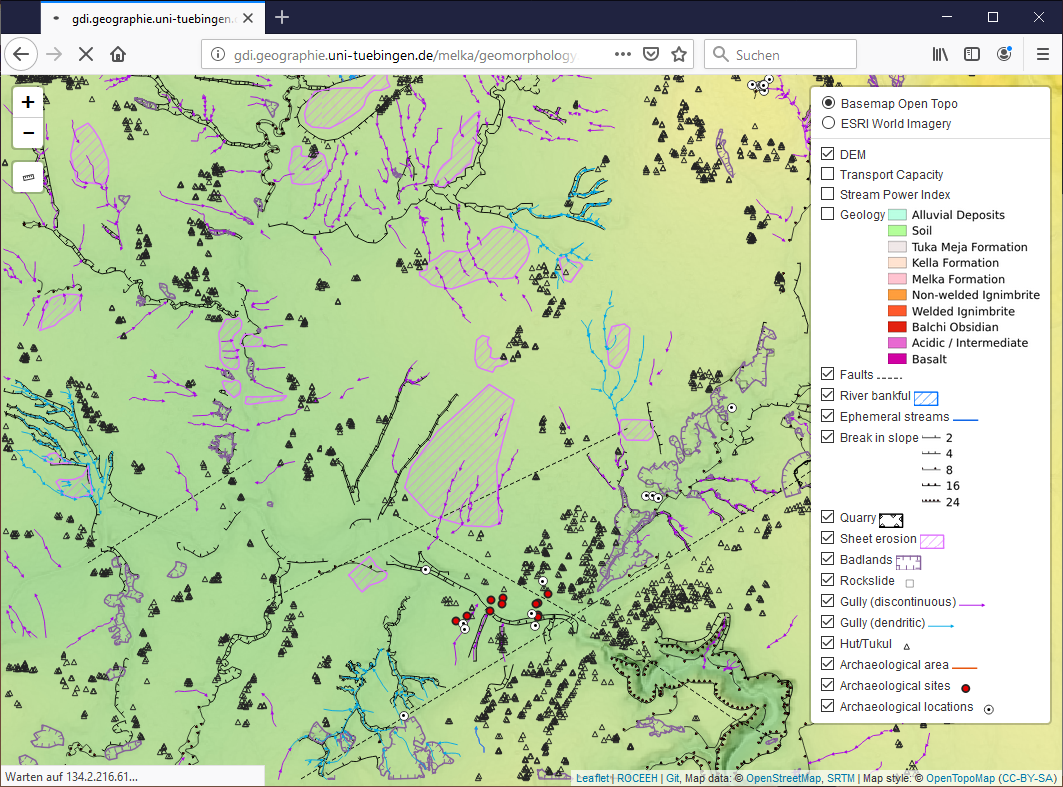Click the Tuka Meja Formation swatch
The width and height of the screenshot is (1063, 787).
(x=897, y=247)
